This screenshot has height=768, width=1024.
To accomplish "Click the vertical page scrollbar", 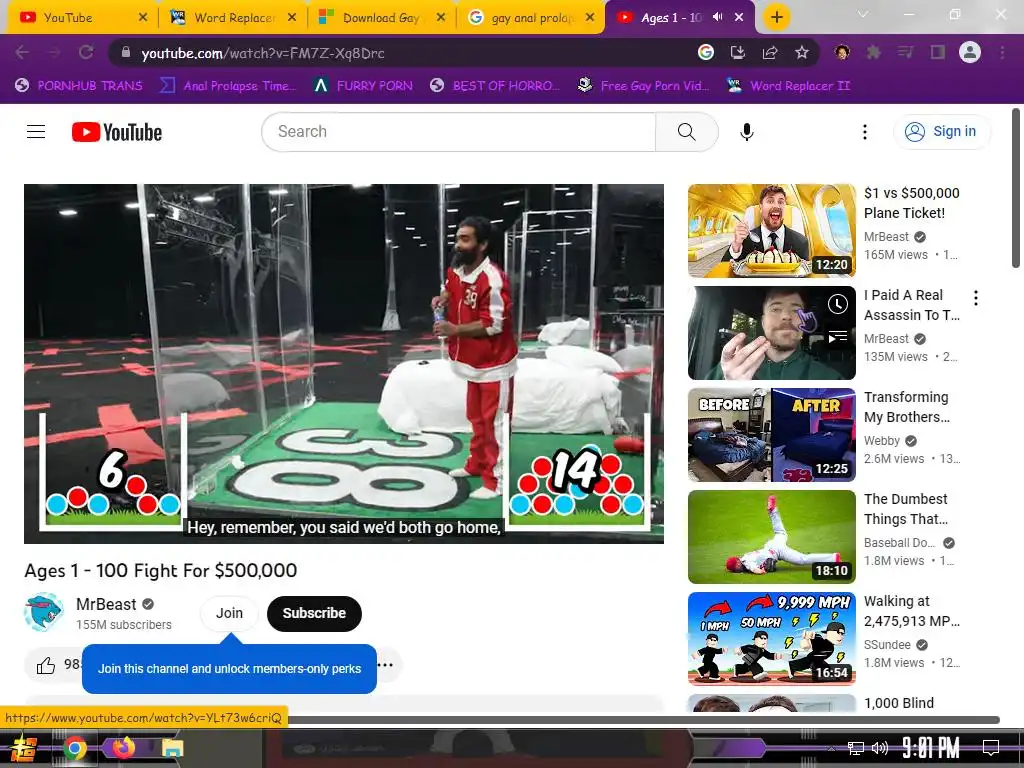I will 1016,188.
